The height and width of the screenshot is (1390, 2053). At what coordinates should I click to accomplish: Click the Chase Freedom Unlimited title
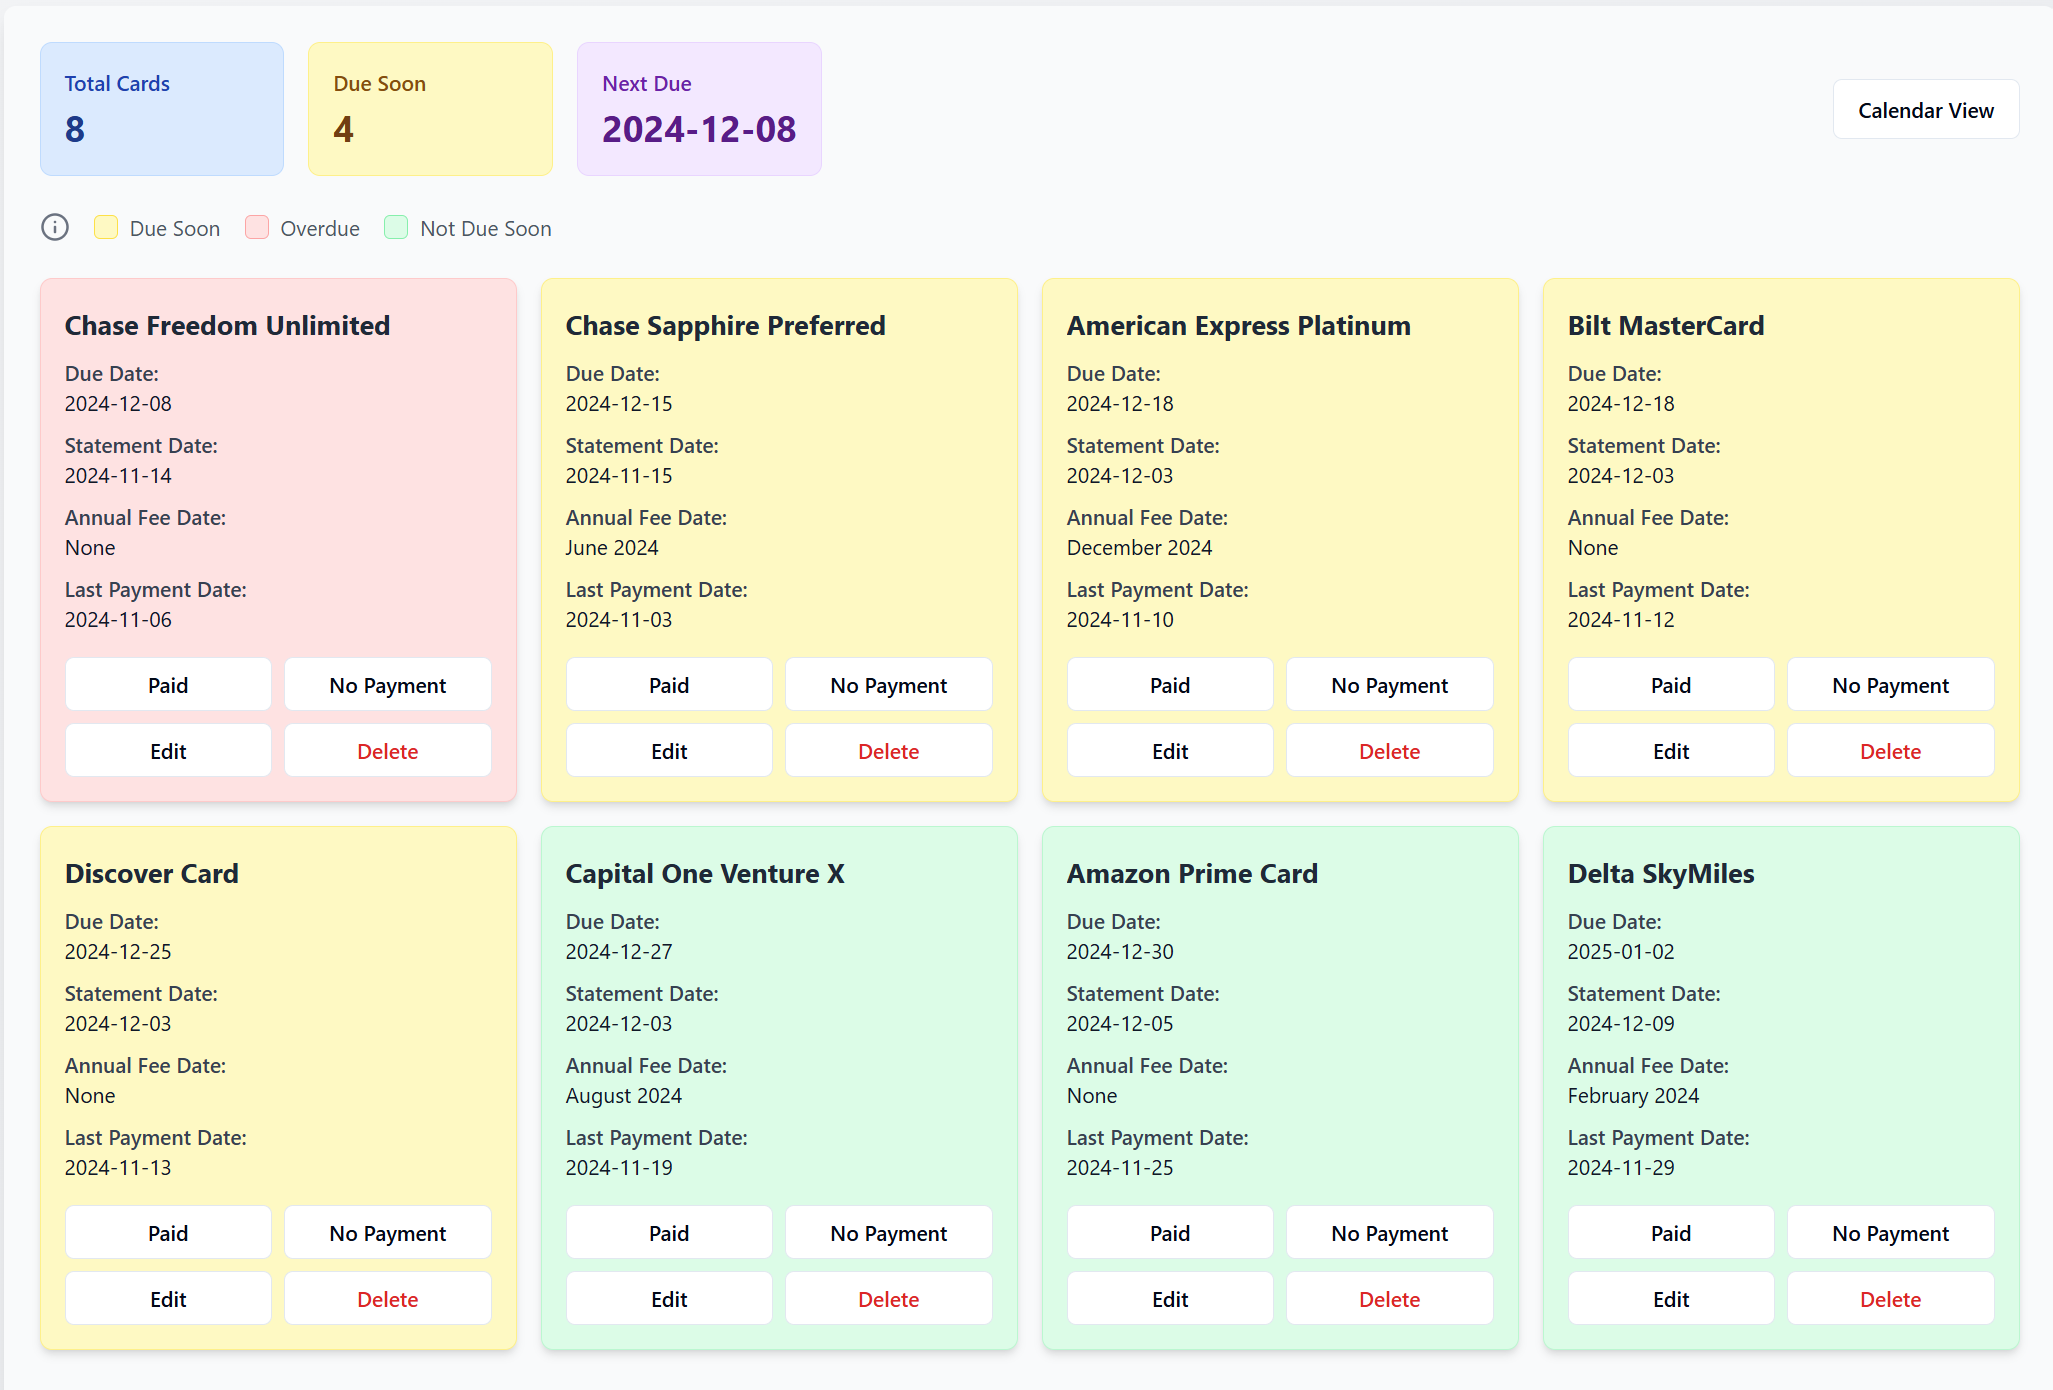[x=227, y=326]
